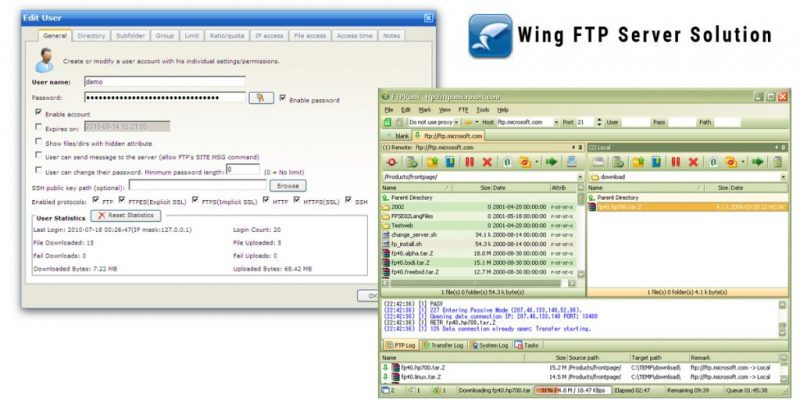
Task: Click the parent folder icon in Remote toolbar
Action: click(x=432, y=162)
